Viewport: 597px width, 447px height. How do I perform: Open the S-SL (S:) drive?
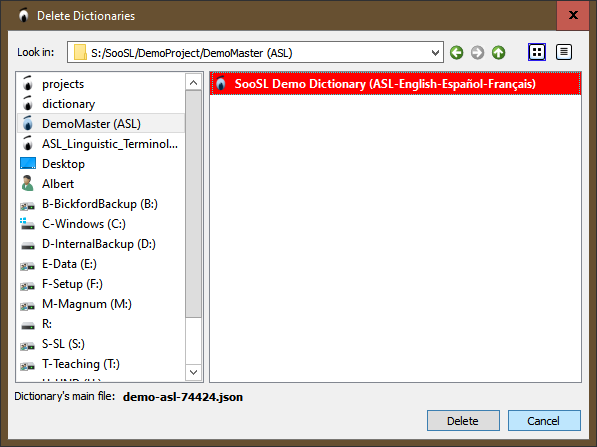101,344
